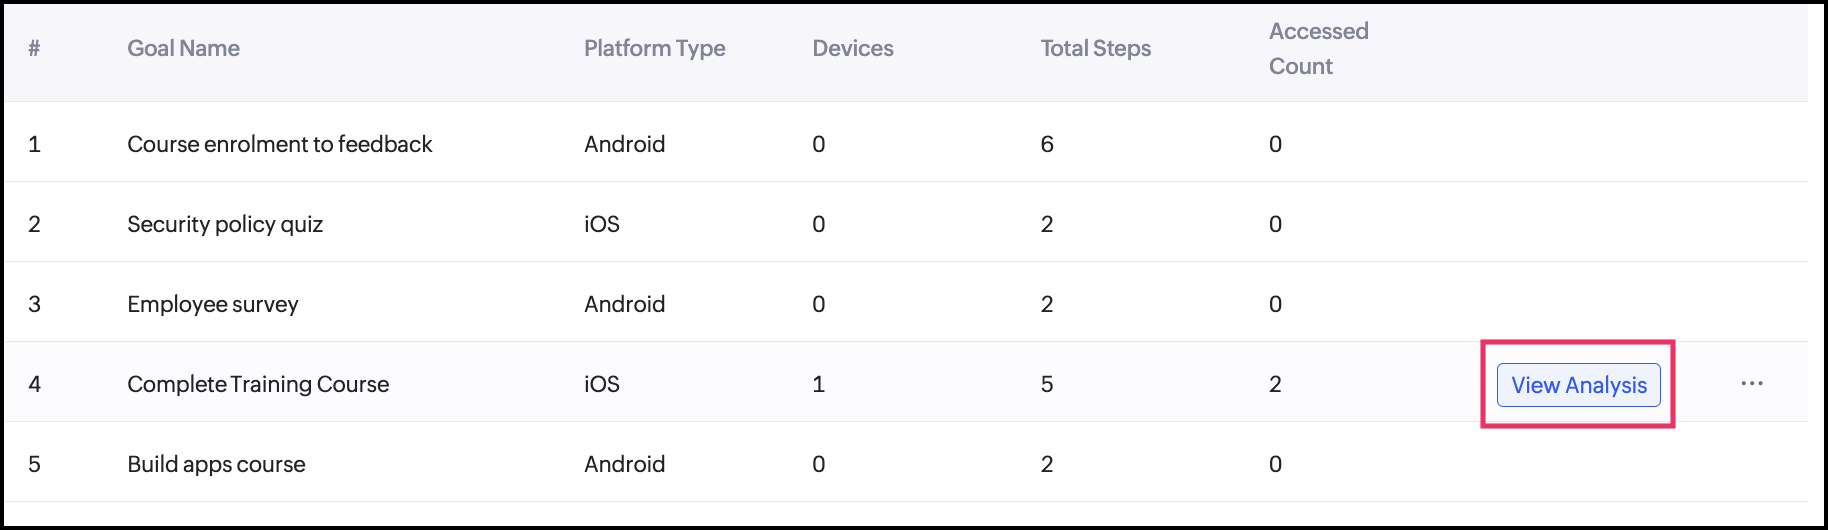Click the Devices column header

pos(852,48)
